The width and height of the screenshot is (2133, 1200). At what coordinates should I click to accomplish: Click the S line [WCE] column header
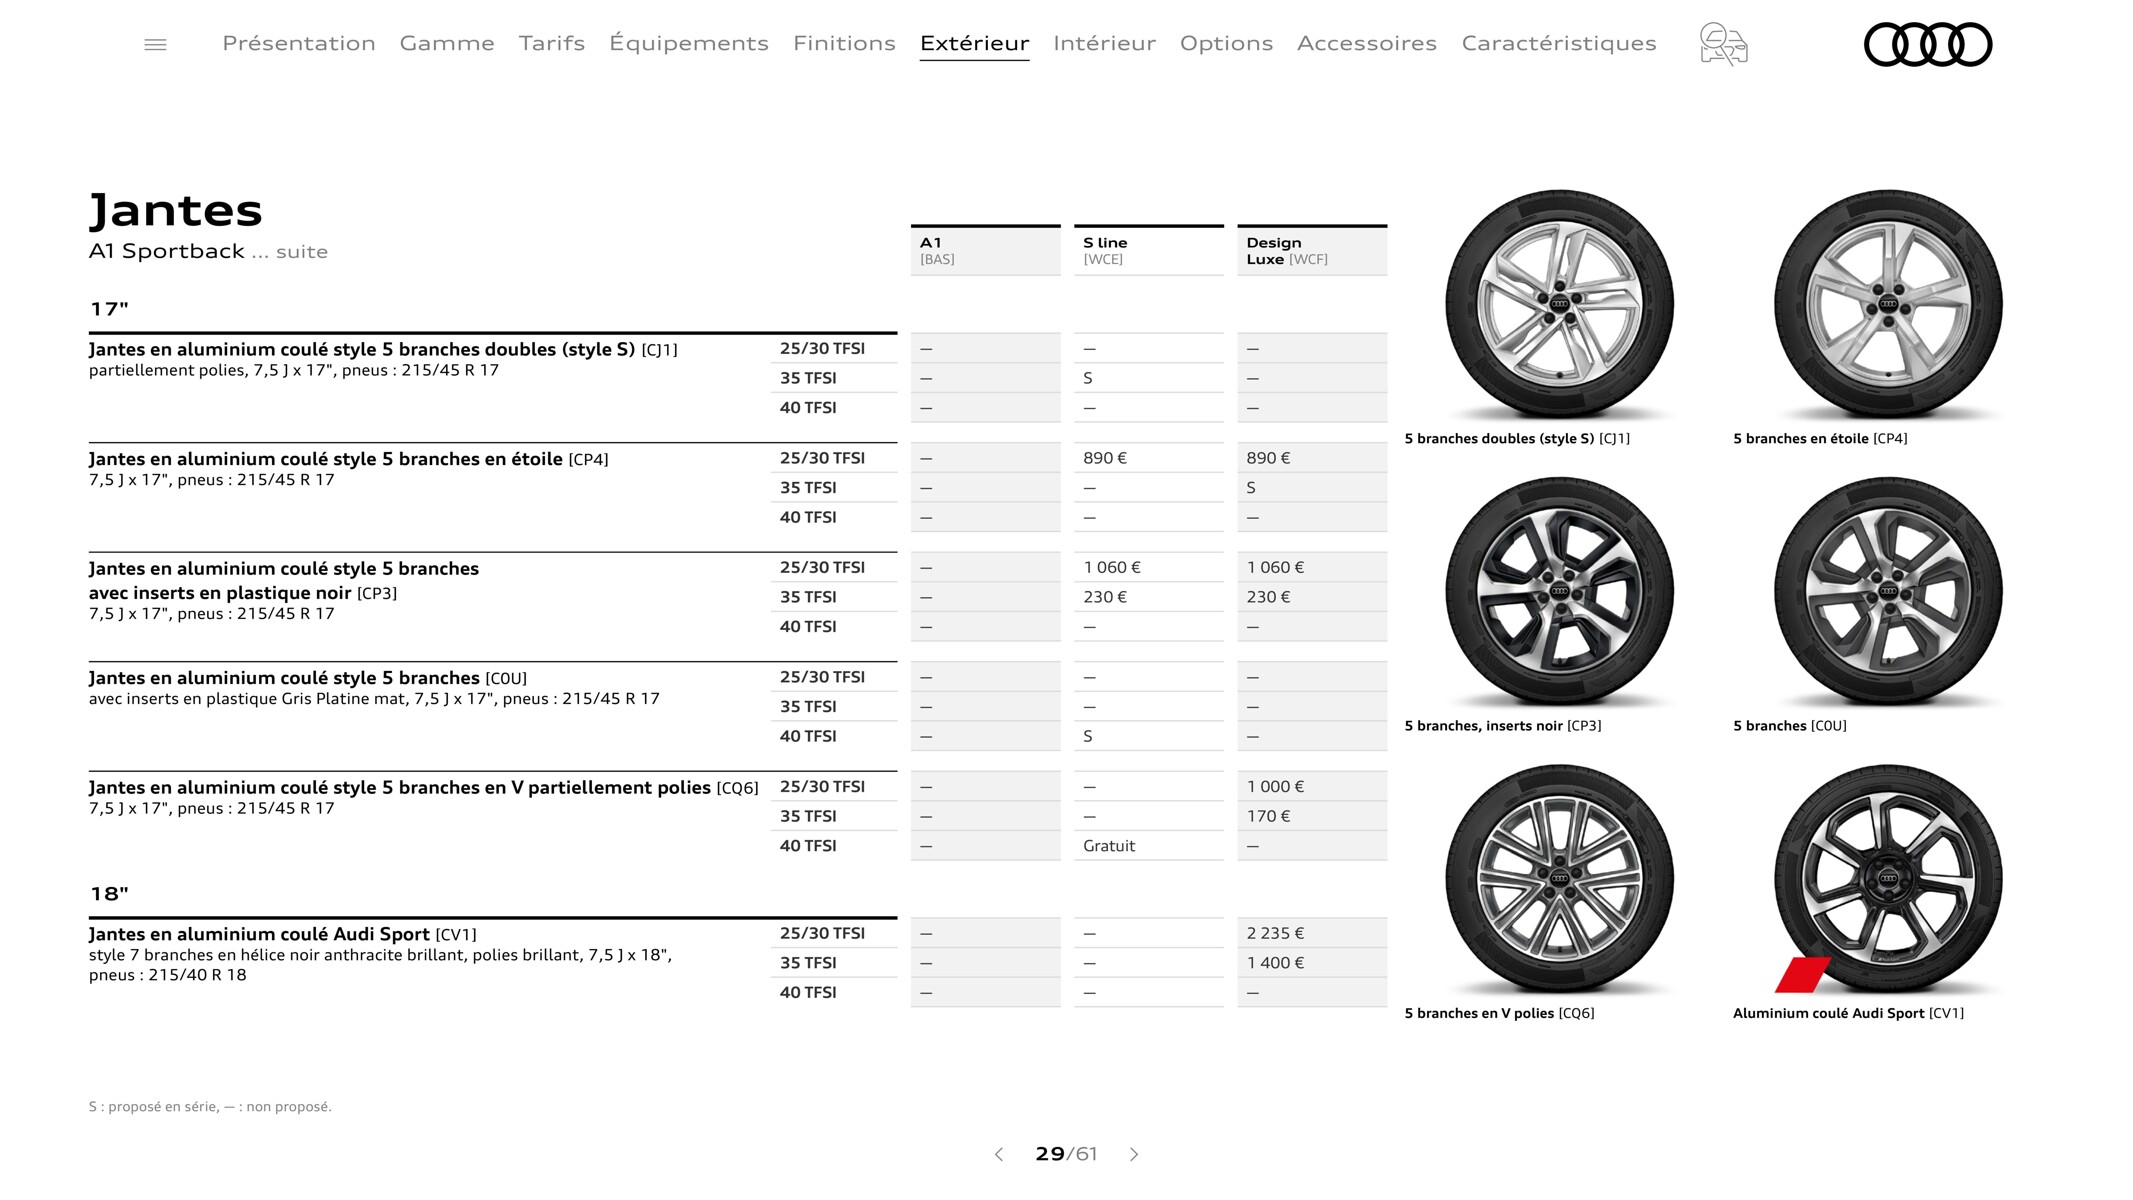point(1149,250)
